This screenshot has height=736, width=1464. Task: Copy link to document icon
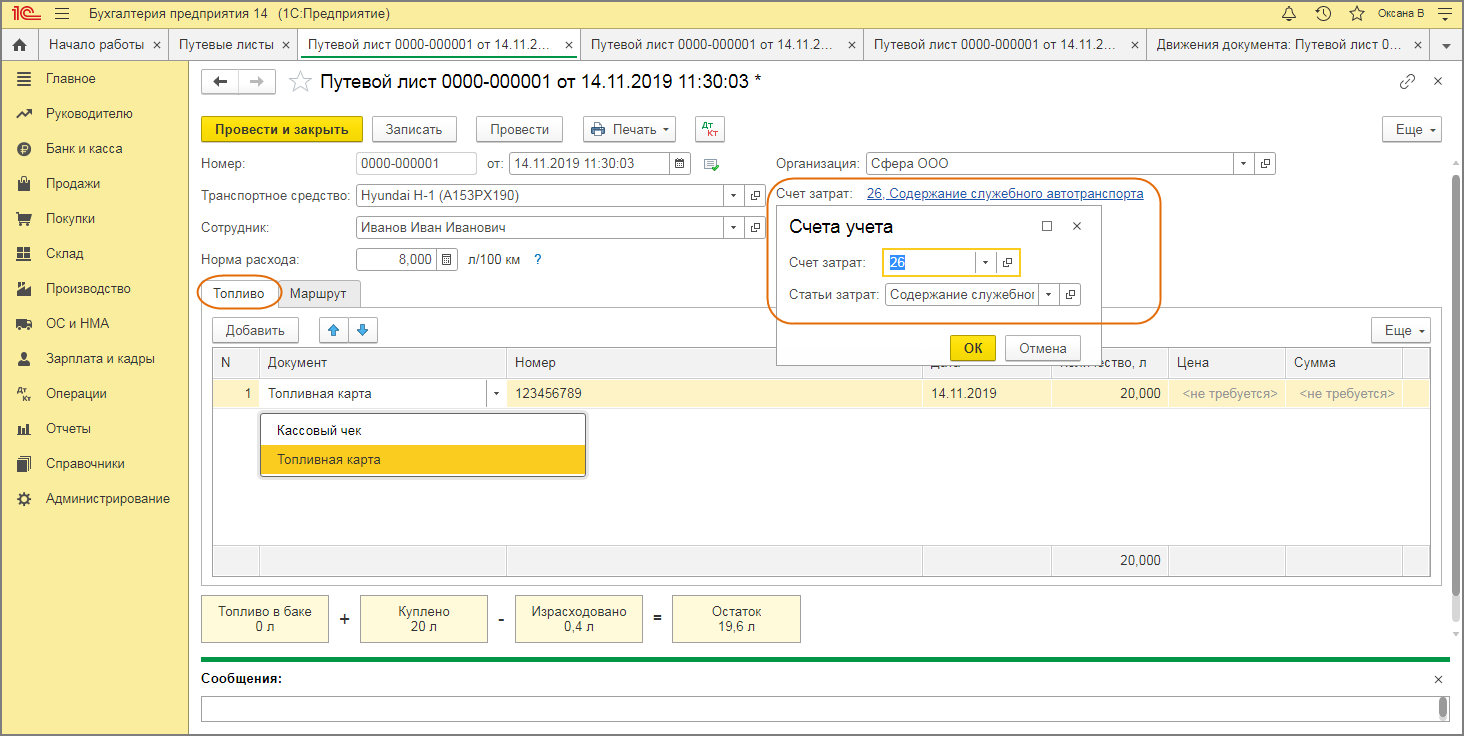[x=1407, y=82]
